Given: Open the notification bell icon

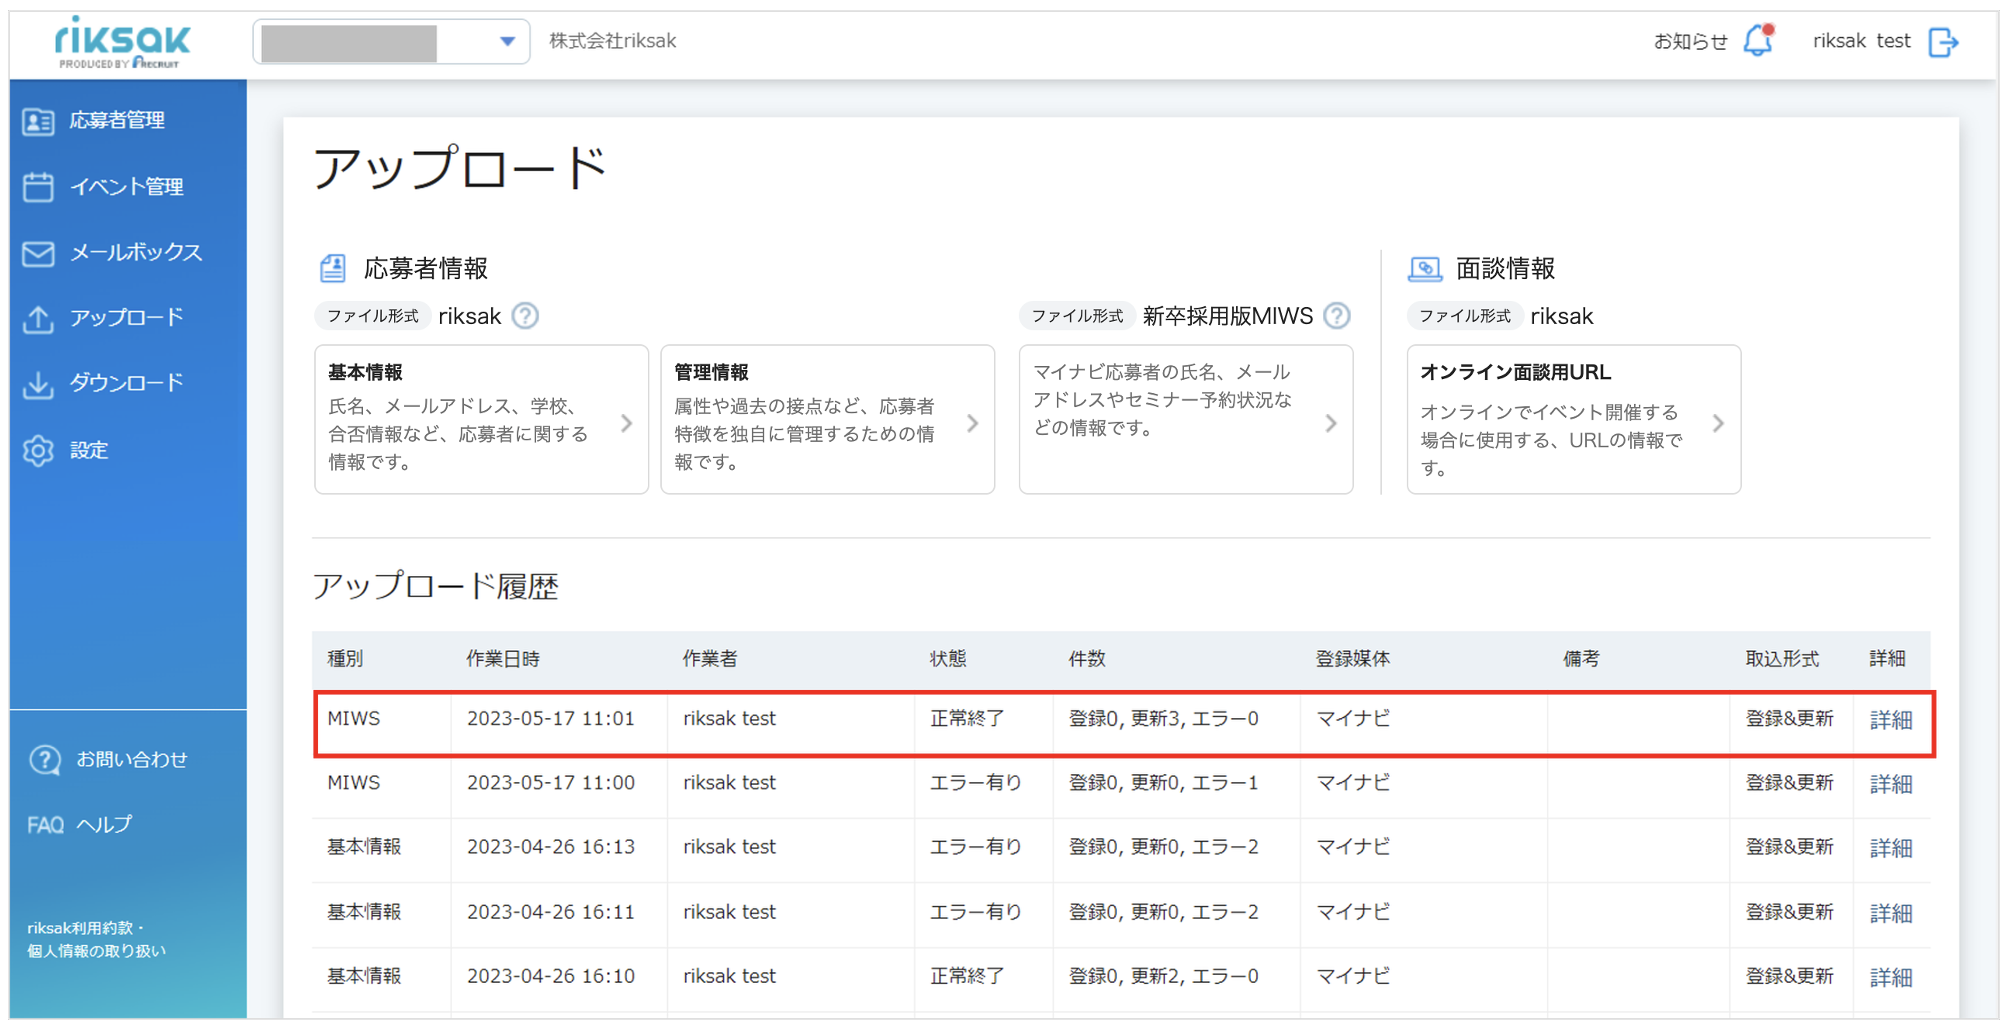Looking at the screenshot, I should click(x=1758, y=41).
